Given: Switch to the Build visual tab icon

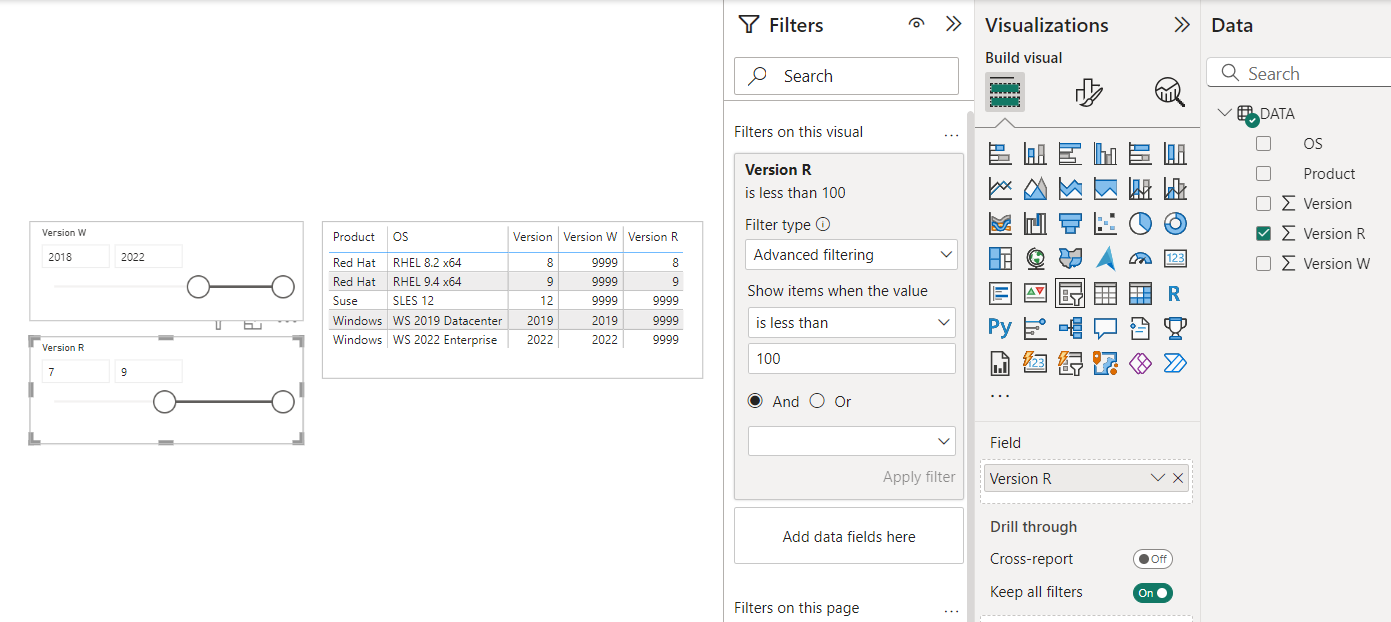Looking at the screenshot, I should 1005,92.
